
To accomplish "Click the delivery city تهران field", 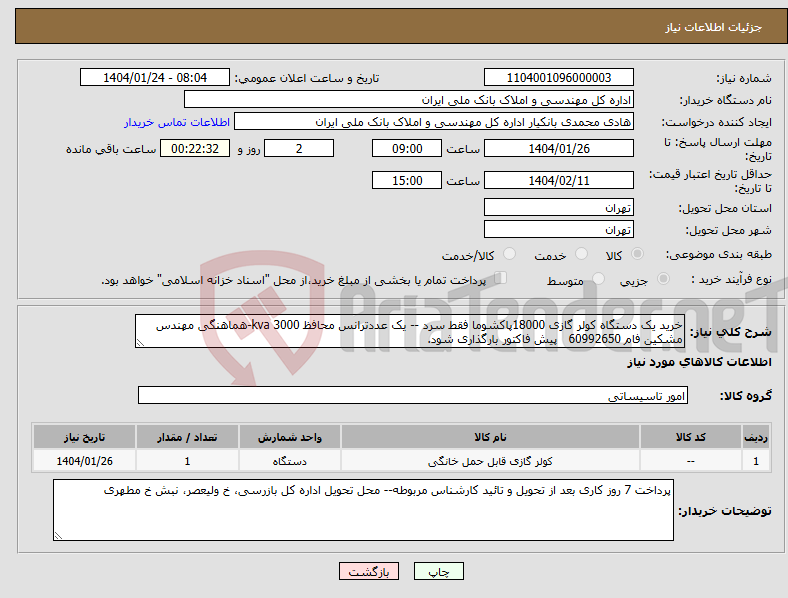I will click(558, 230).
